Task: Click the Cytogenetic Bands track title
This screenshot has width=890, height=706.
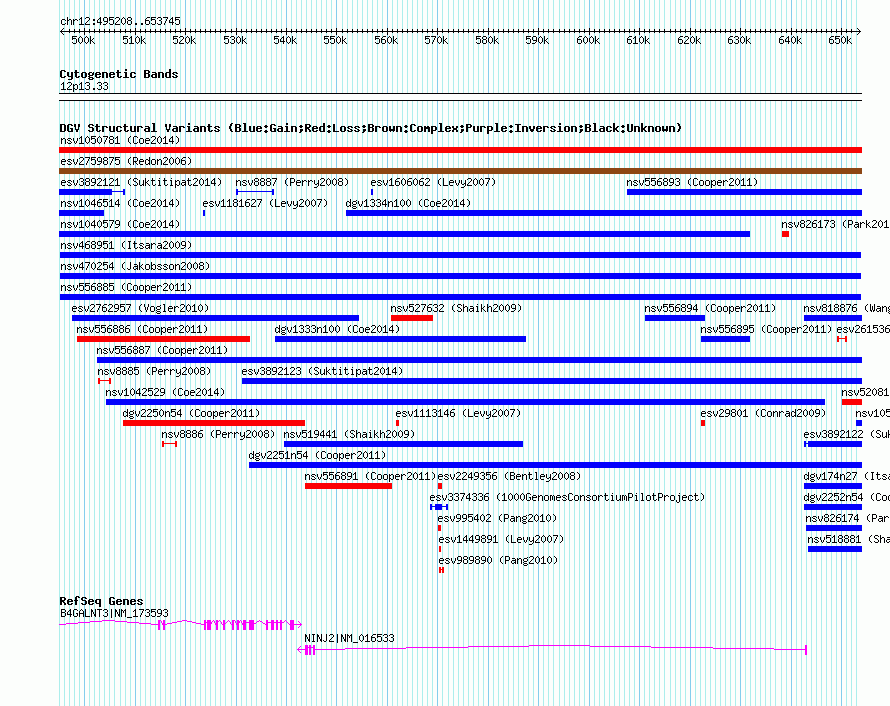Action: tap(119, 74)
